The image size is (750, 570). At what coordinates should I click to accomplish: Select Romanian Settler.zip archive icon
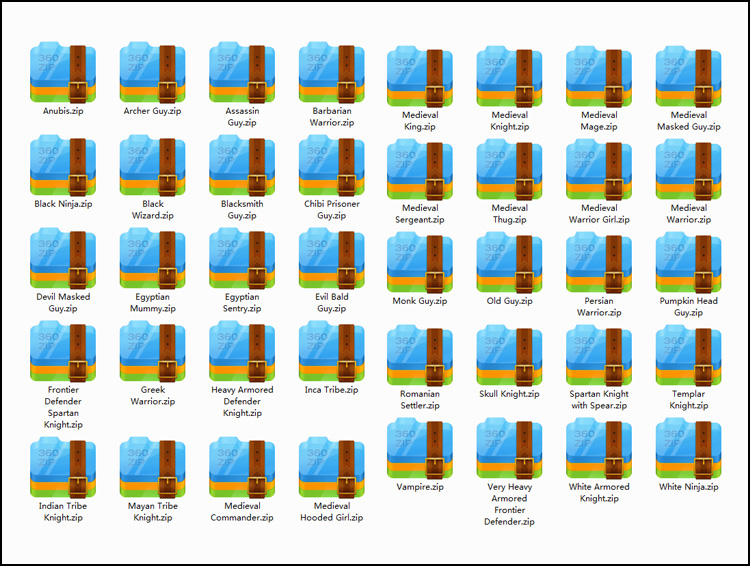pos(420,355)
